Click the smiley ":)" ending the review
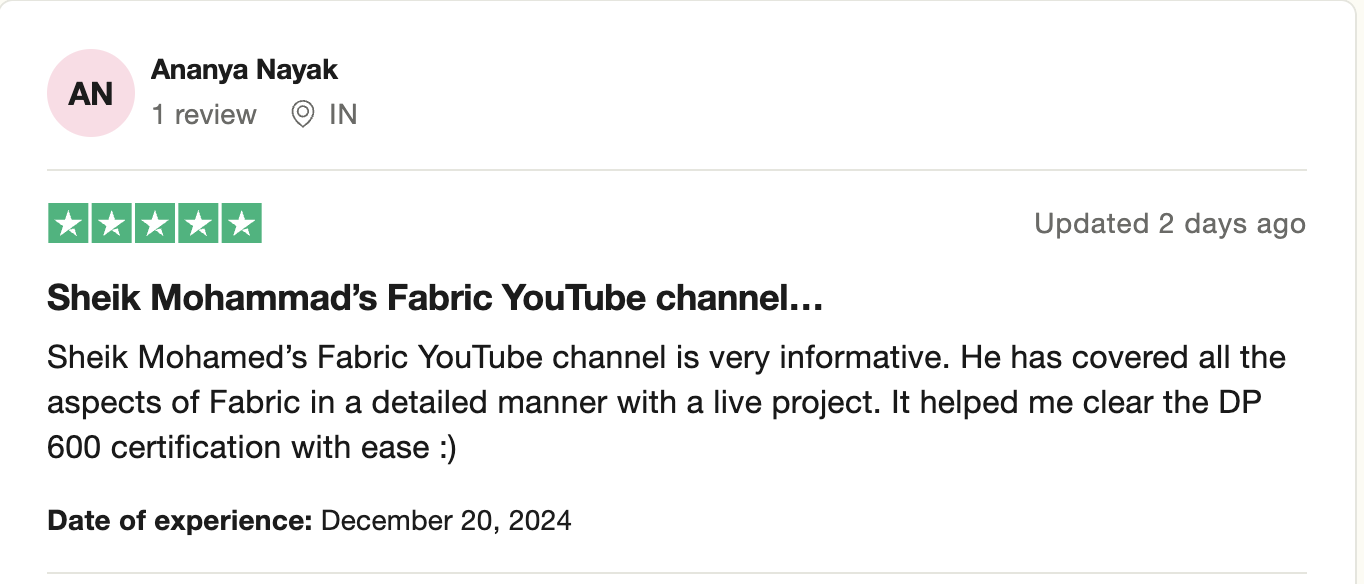This screenshot has width=1364, height=584. (x=447, y=447)
